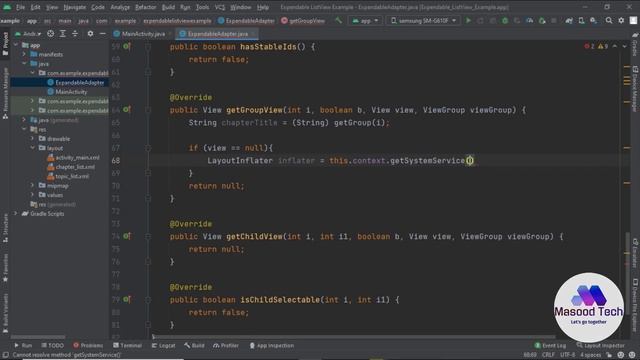Screen dimensions: 640x360
Task: Click override gutter icon beside getChildView line
Action: (127, 236)
